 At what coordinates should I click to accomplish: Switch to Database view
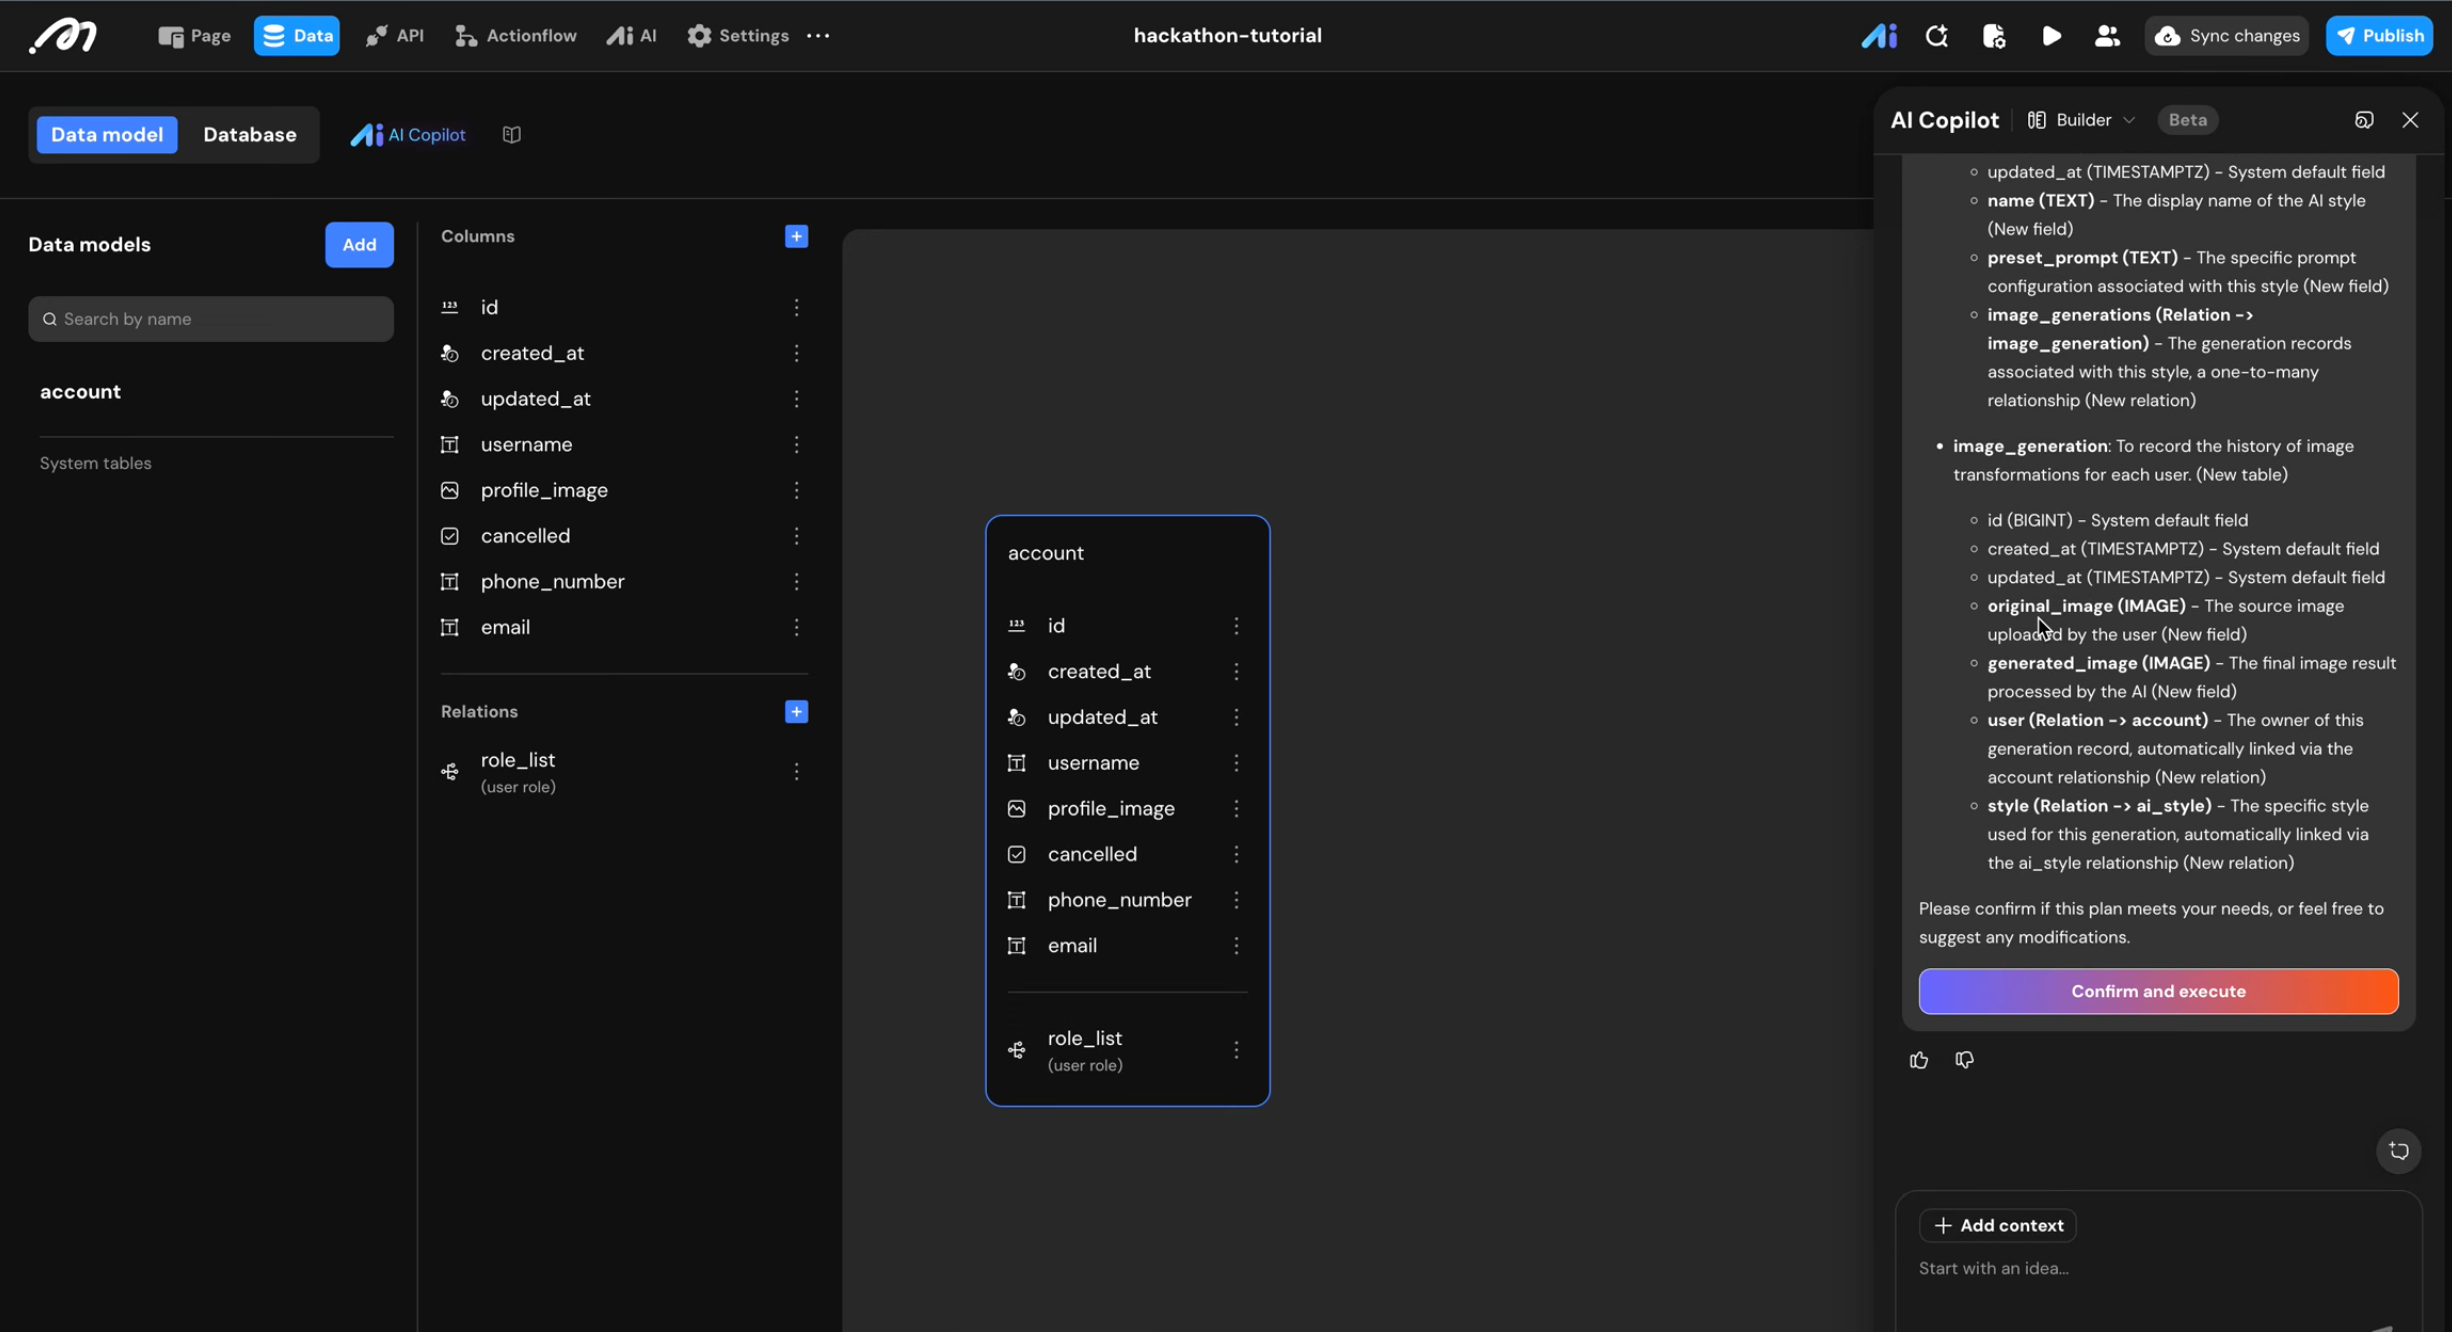[x=250, y=135]
